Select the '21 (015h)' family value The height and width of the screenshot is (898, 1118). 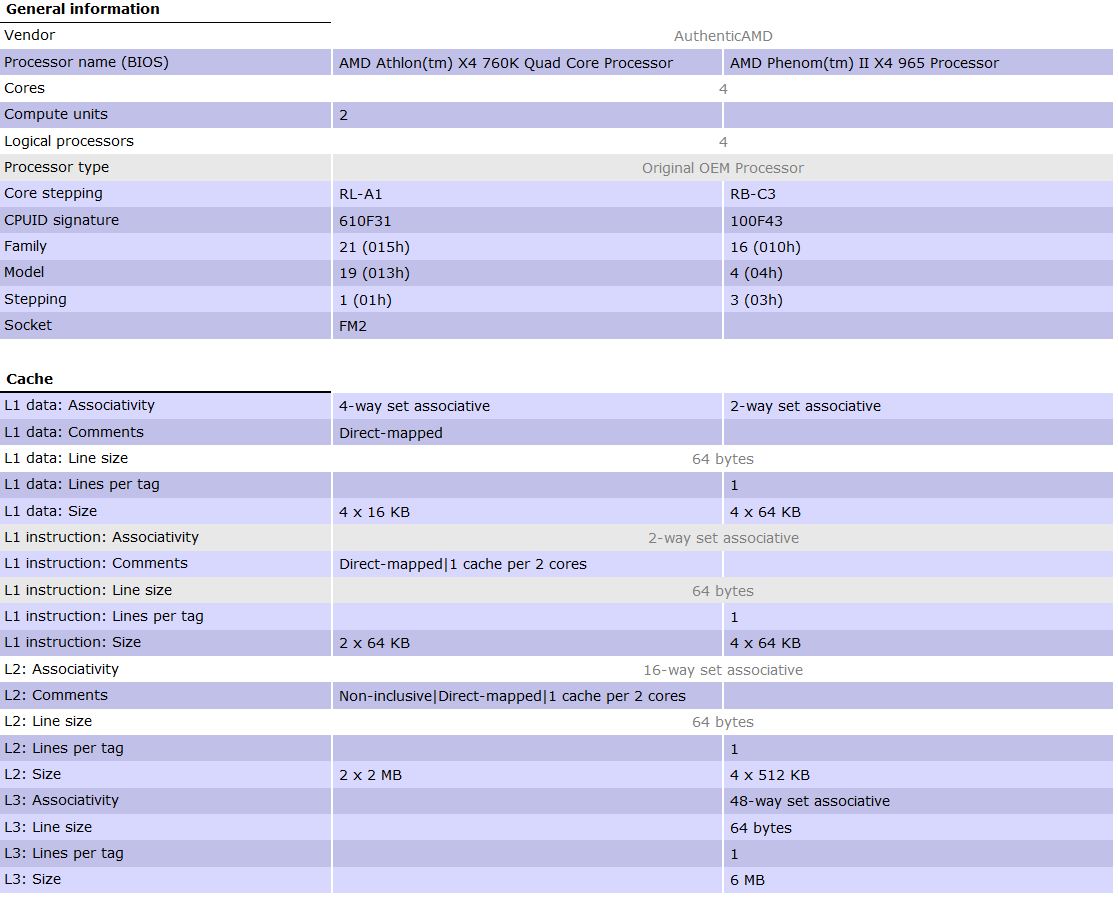[x=374, y=247]
